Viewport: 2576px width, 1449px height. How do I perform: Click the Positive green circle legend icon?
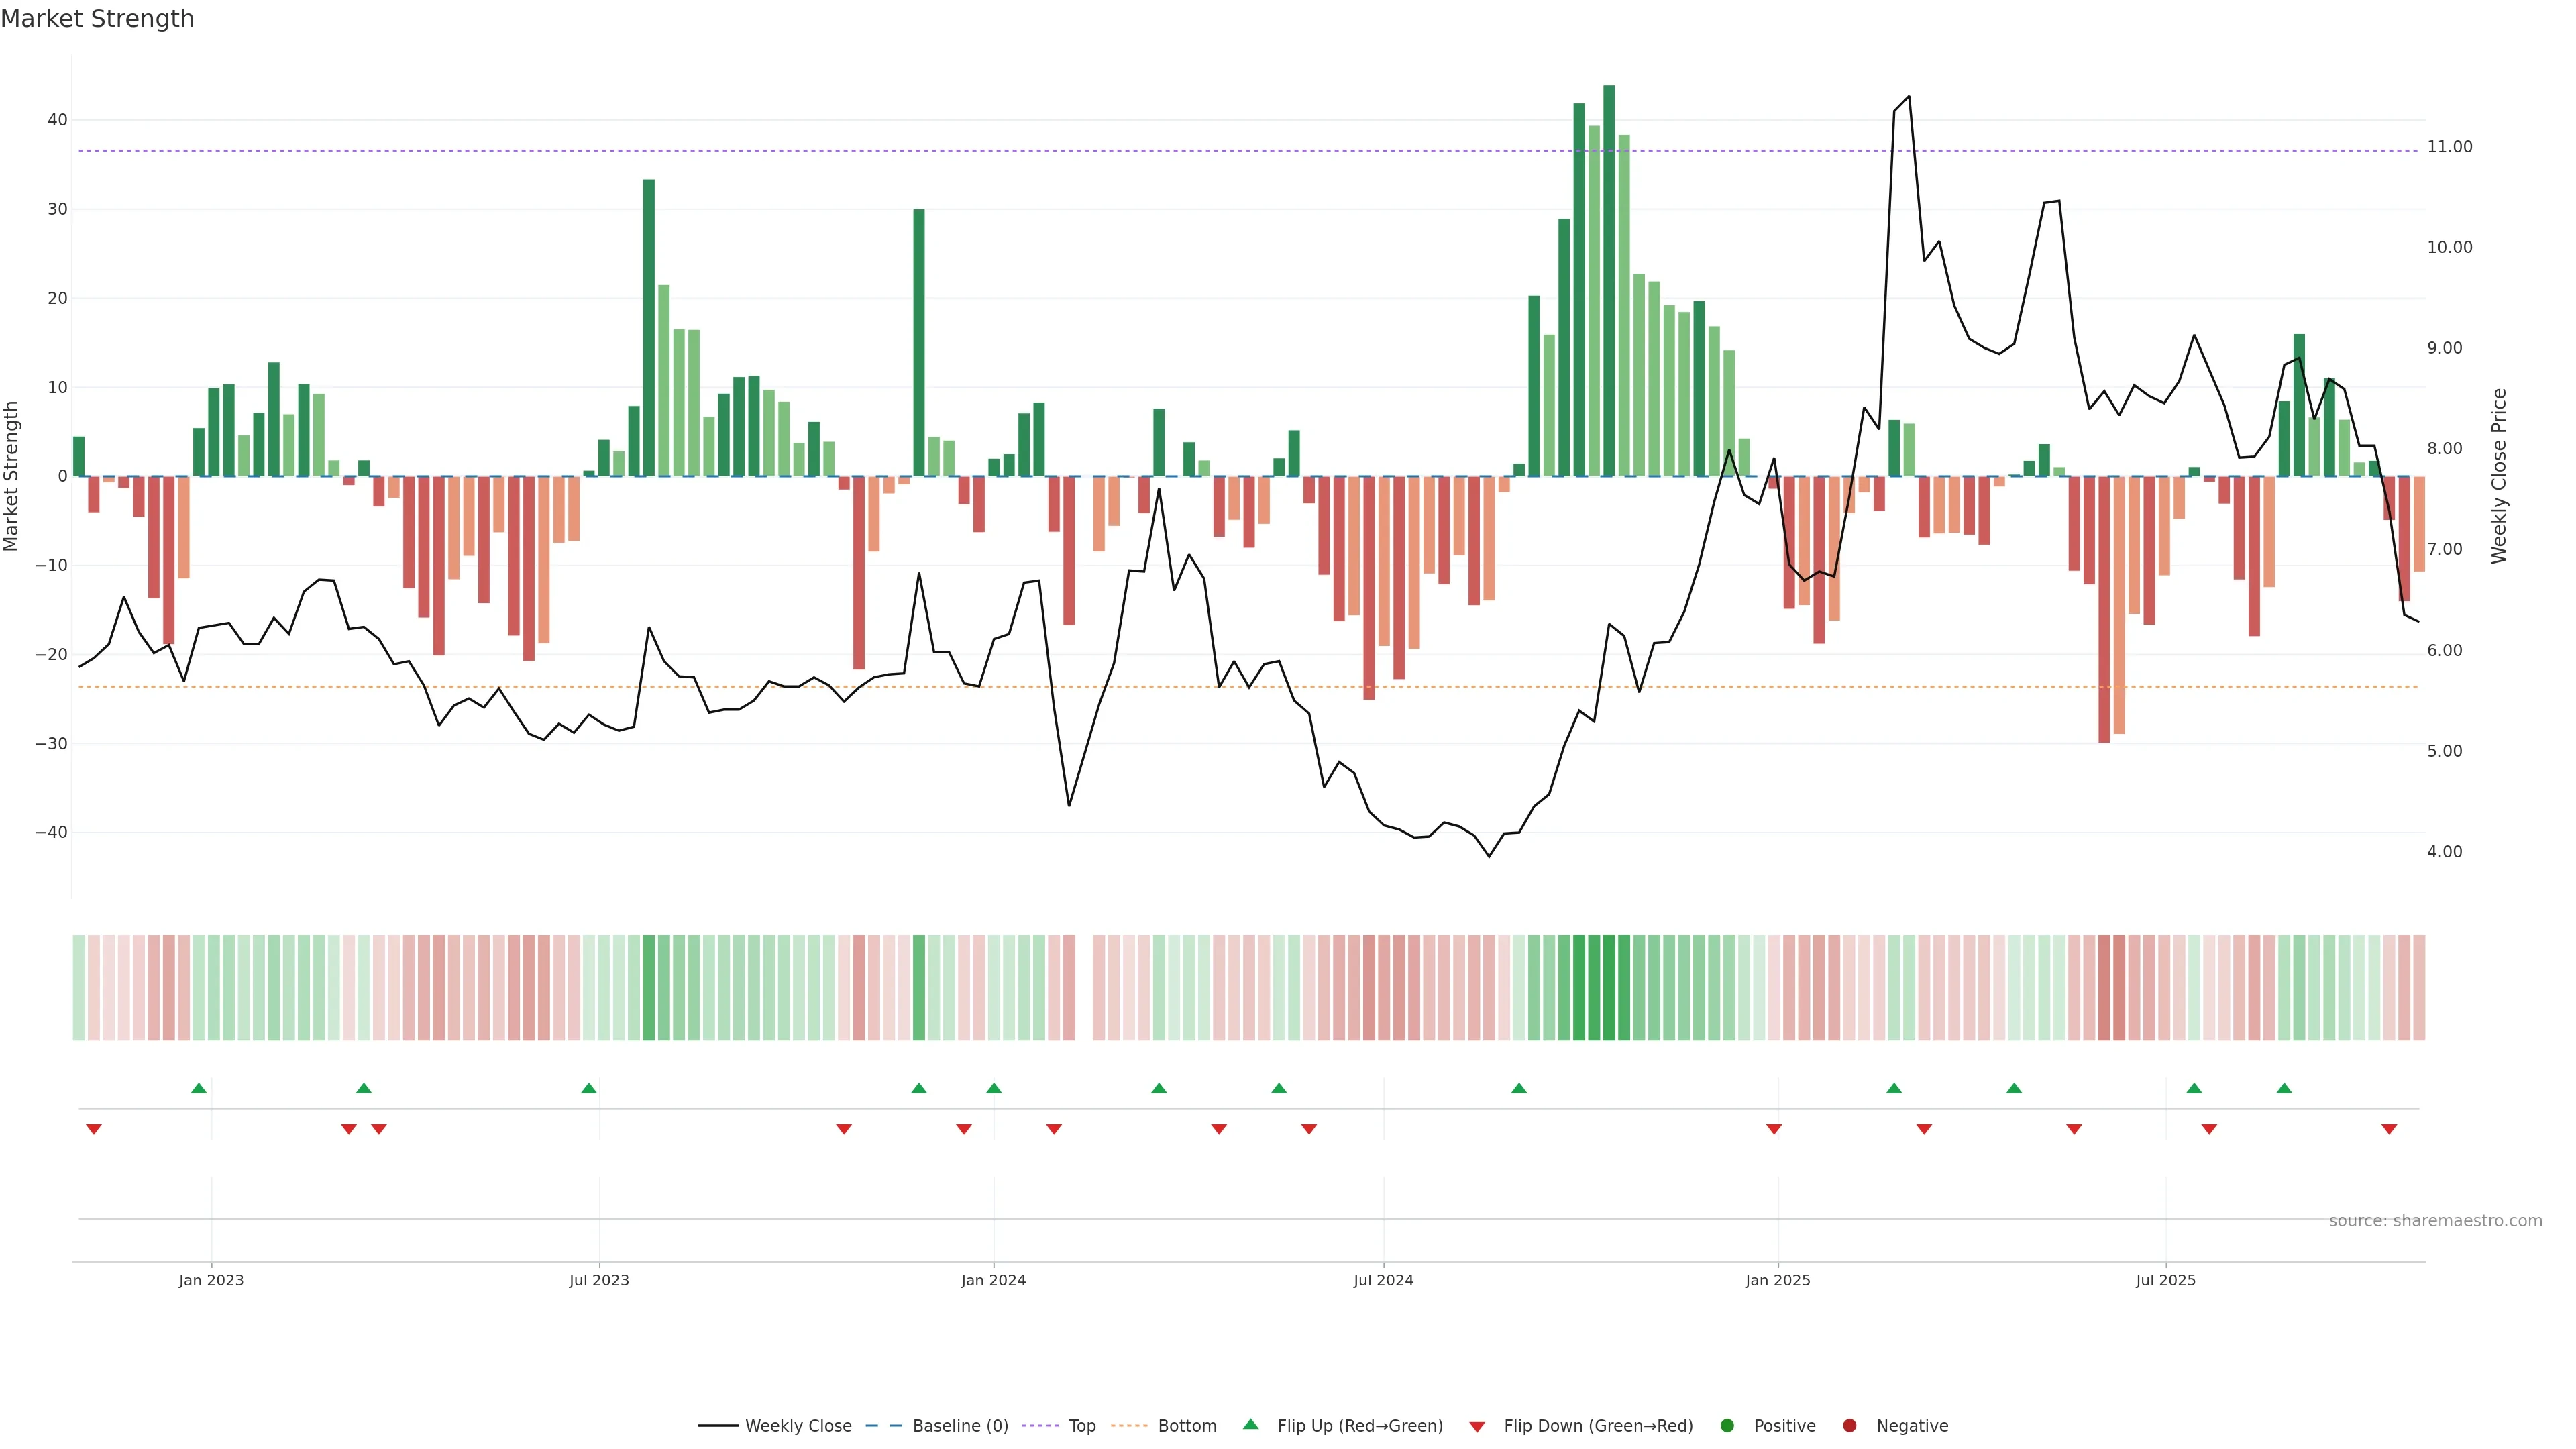pyautogui.click(x=1727, y=1425)
